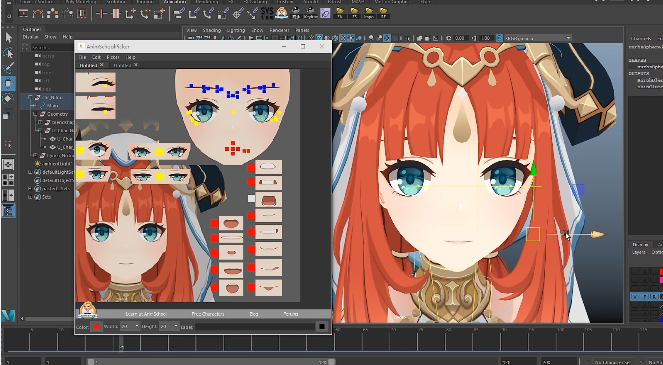Open the viewport Panels menu
Image resolution: width=663 pixels, height=365 pixels.
click(302, 30)
